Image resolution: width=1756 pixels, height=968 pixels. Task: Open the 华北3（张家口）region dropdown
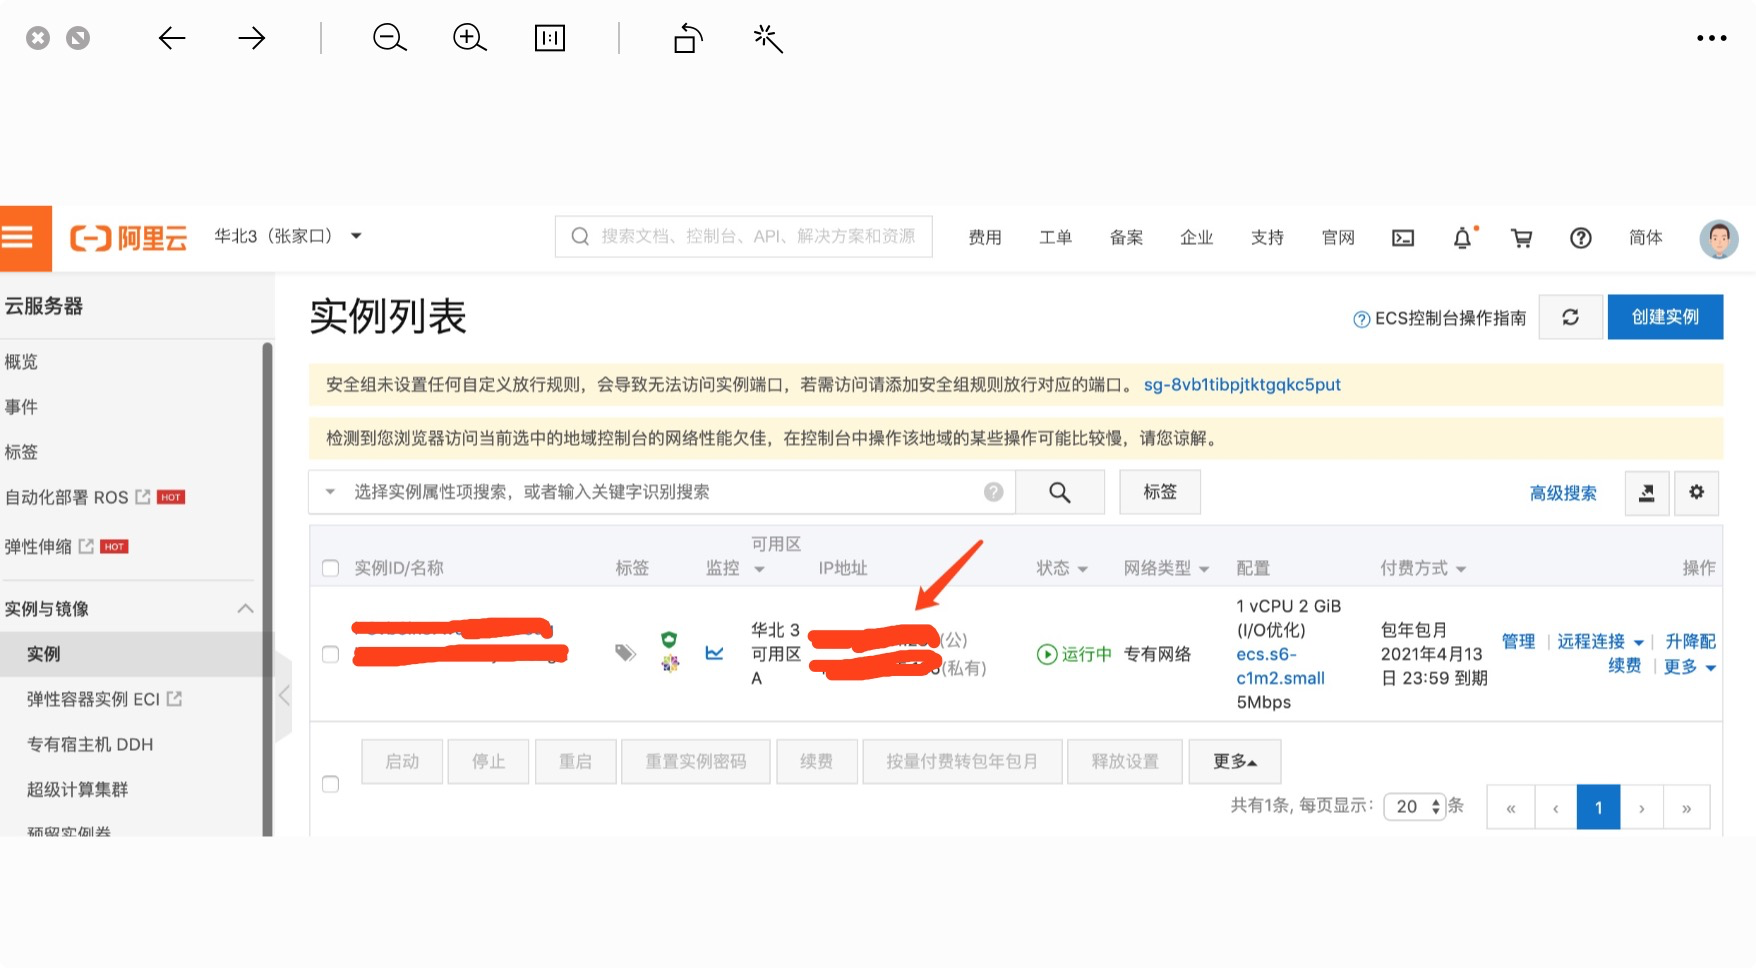pyautogui.click(x=288, y=236)
